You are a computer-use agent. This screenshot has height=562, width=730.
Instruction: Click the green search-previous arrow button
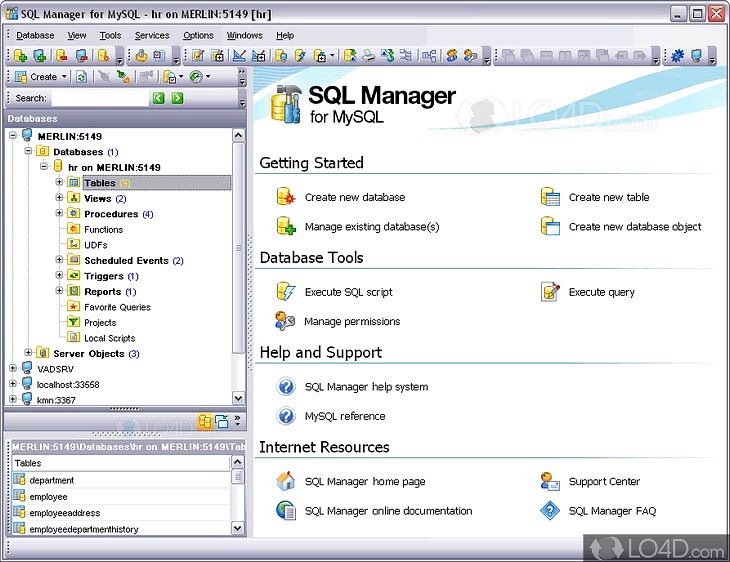[x=158, y=98]
